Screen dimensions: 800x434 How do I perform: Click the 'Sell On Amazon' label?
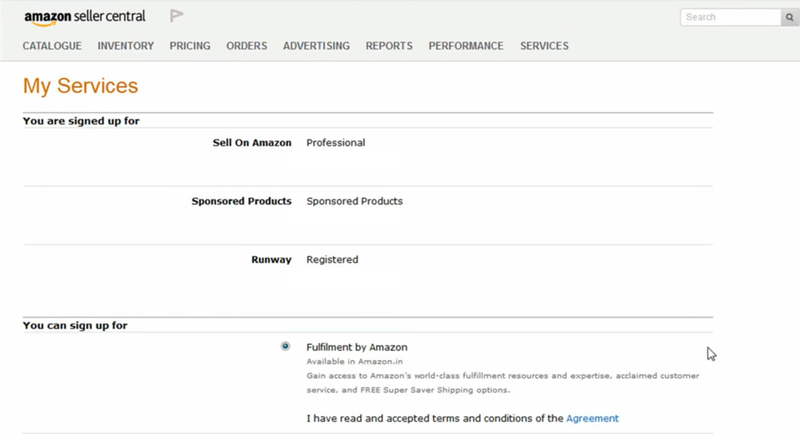(252, 143)
